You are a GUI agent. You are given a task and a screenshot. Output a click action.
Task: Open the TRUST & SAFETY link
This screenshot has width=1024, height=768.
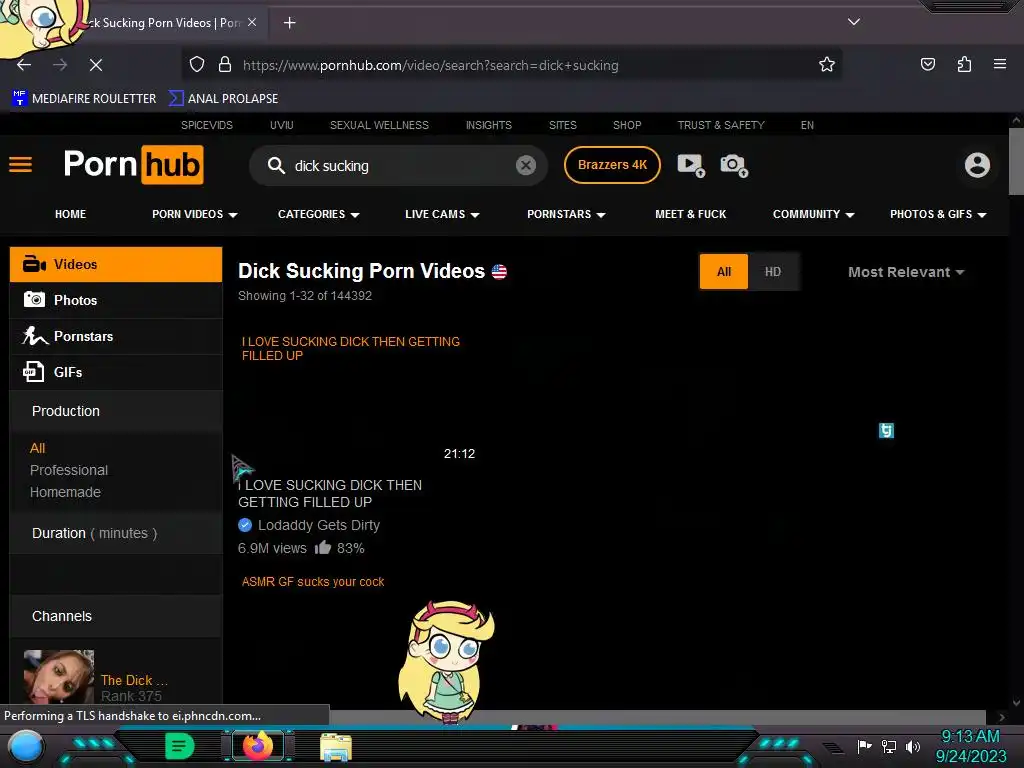tap(720, 125)
